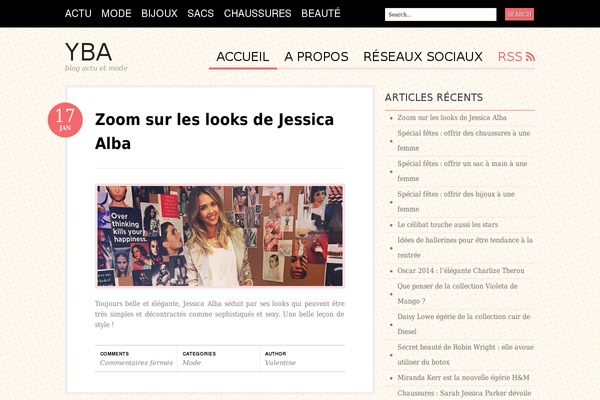This screenshot has width=600, height=400.
Task: Open Le célibat touche aussi les stars
Action: coord(448,225)
